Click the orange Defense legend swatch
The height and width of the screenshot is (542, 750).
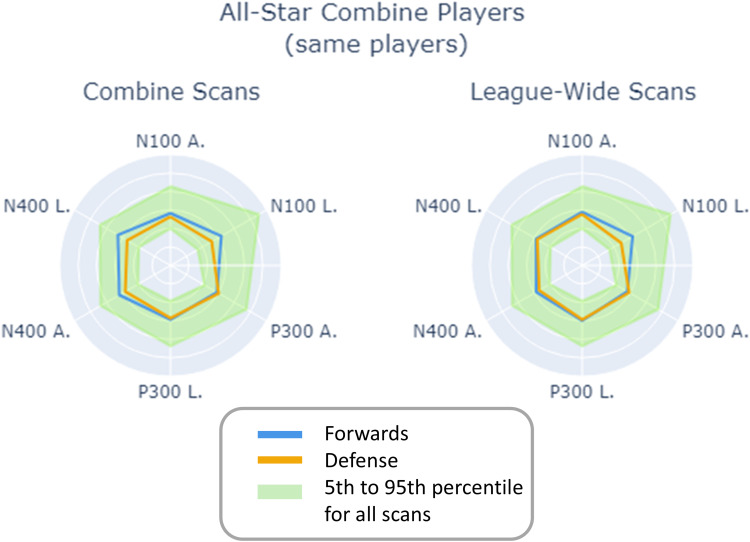(283, 460)
